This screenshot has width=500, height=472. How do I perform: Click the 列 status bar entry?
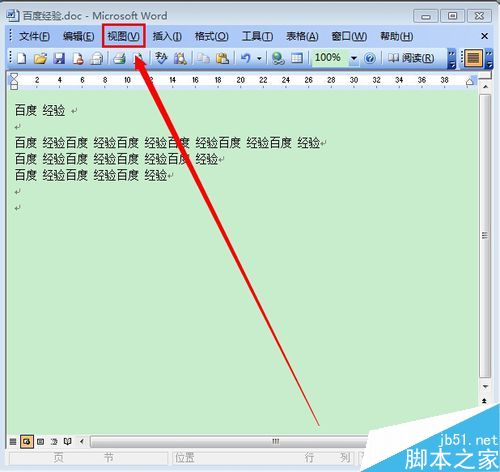coord(345,458)
